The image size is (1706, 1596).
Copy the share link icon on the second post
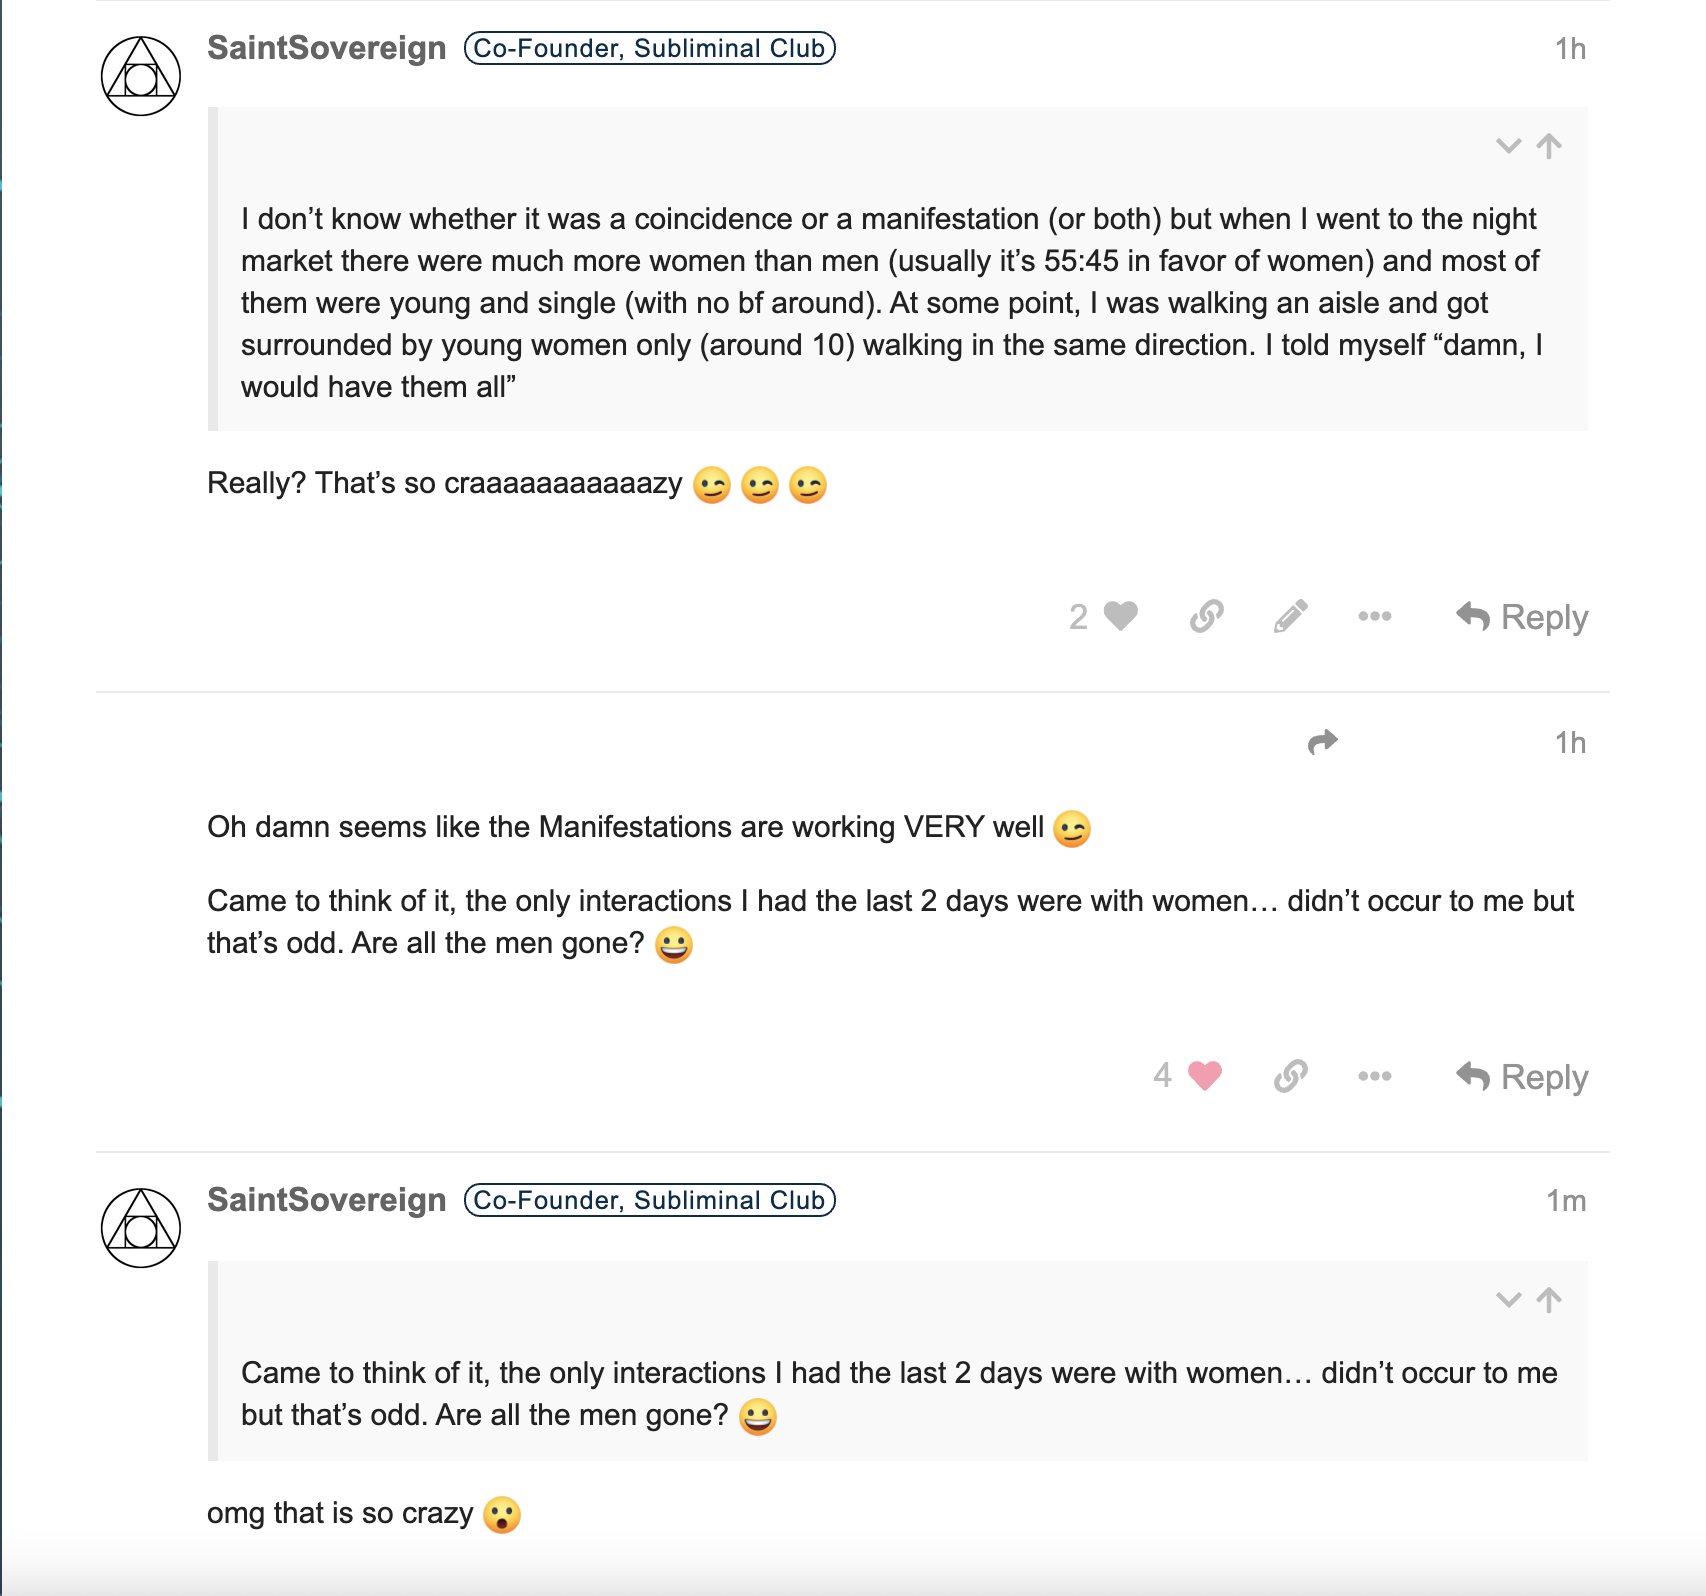click(1291, 1076)
